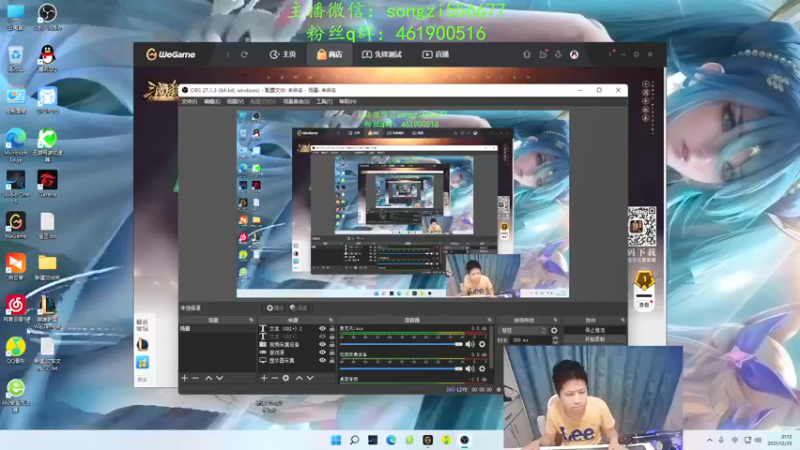Viewport: 800px width, 450px height.
Task: Open the Studio One desktop shortcut
Action: 16,187
